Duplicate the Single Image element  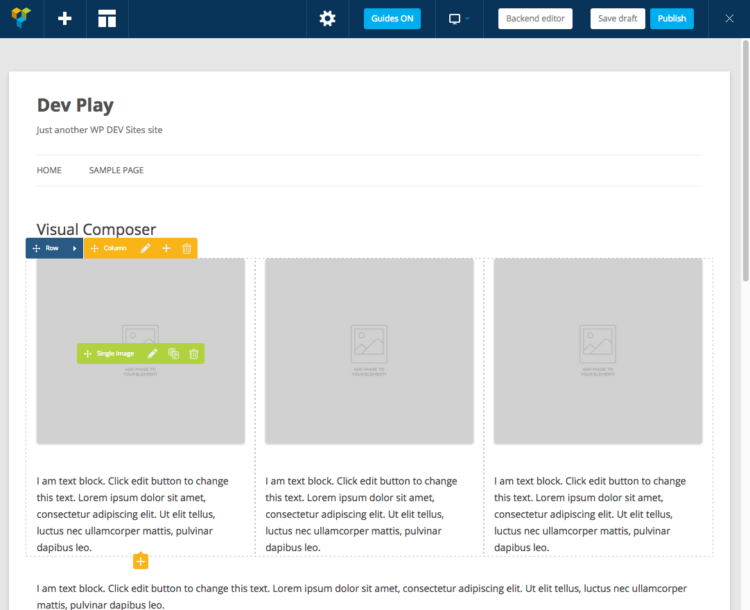pos(173,353)
